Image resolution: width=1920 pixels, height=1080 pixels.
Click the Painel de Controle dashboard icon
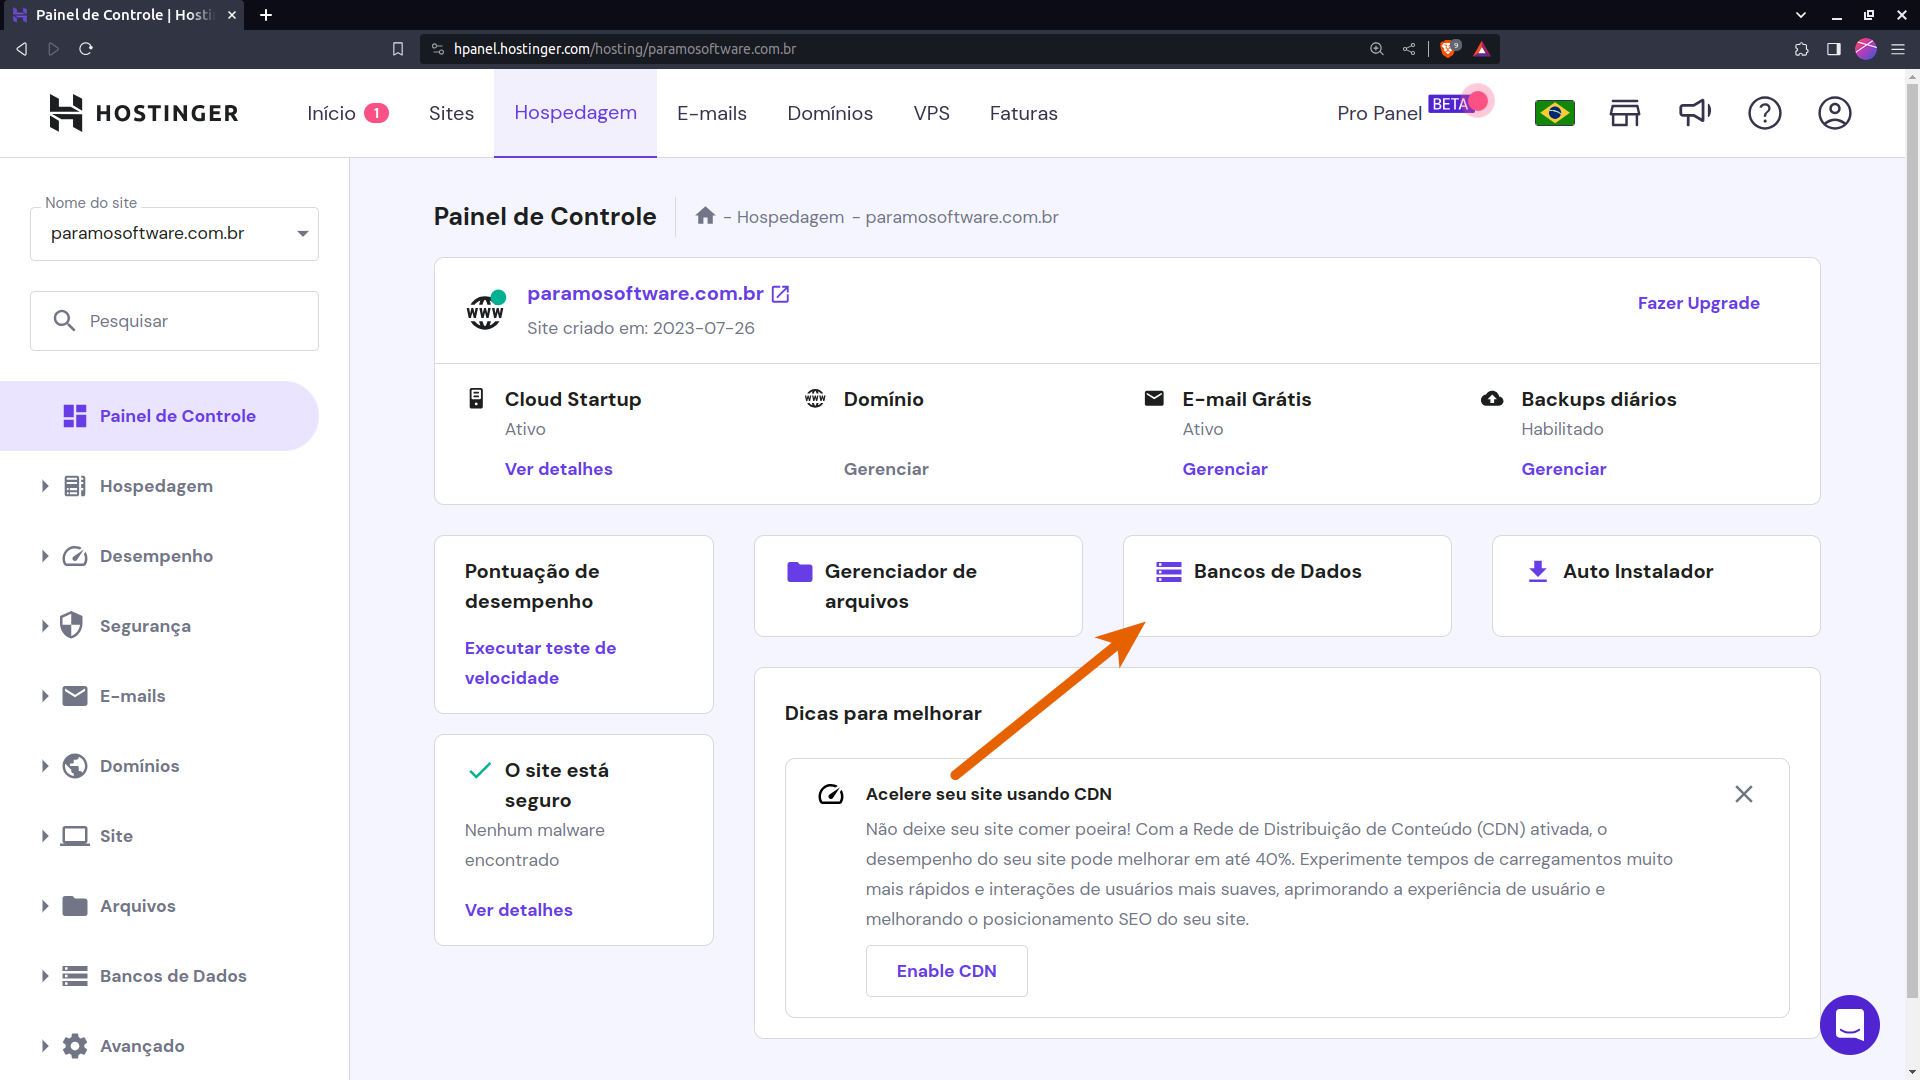[75, 416]
